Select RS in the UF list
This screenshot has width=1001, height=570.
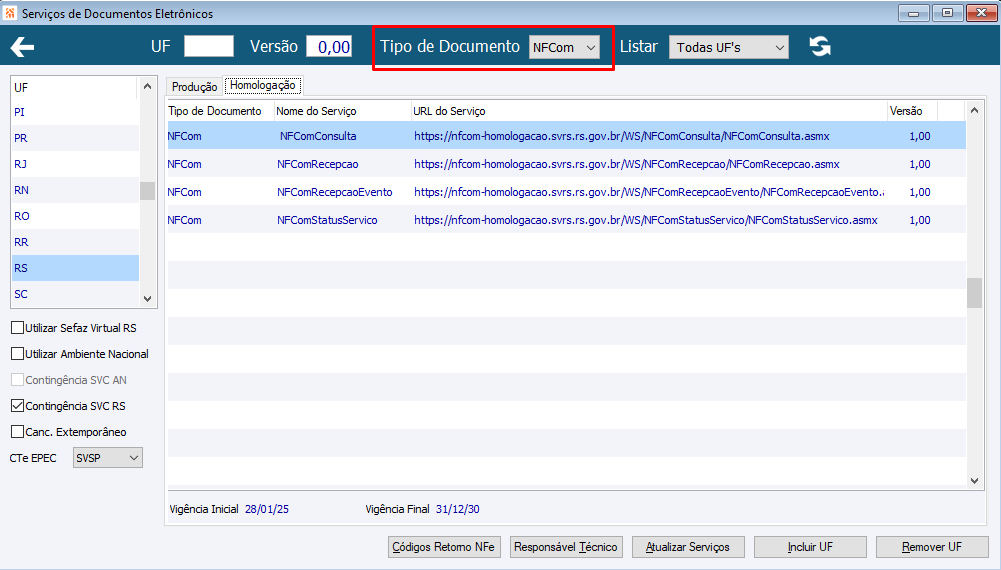(x=75, y=268)
